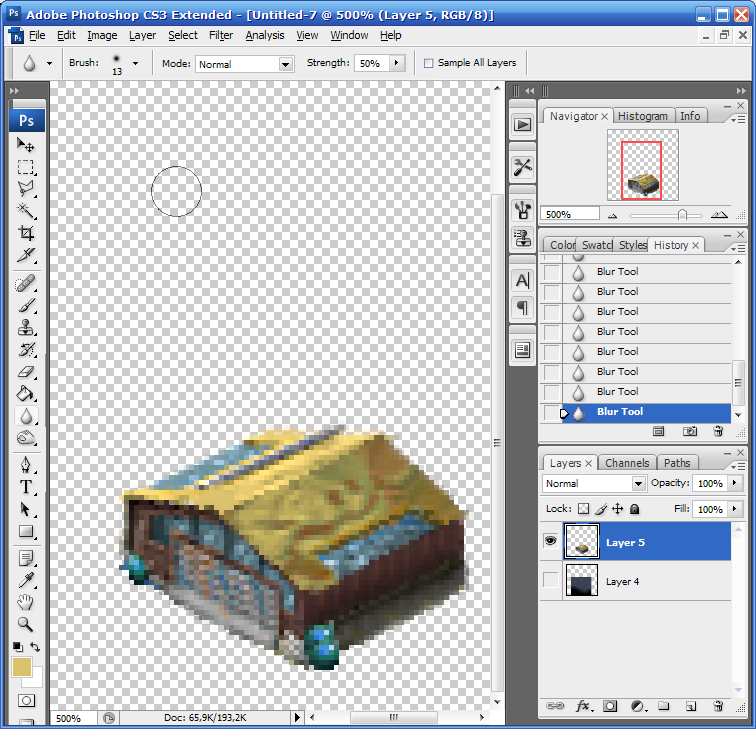Screen dimensions: 756x729
Task: Click the Layer 4 thumbnail
Action: 581,580
